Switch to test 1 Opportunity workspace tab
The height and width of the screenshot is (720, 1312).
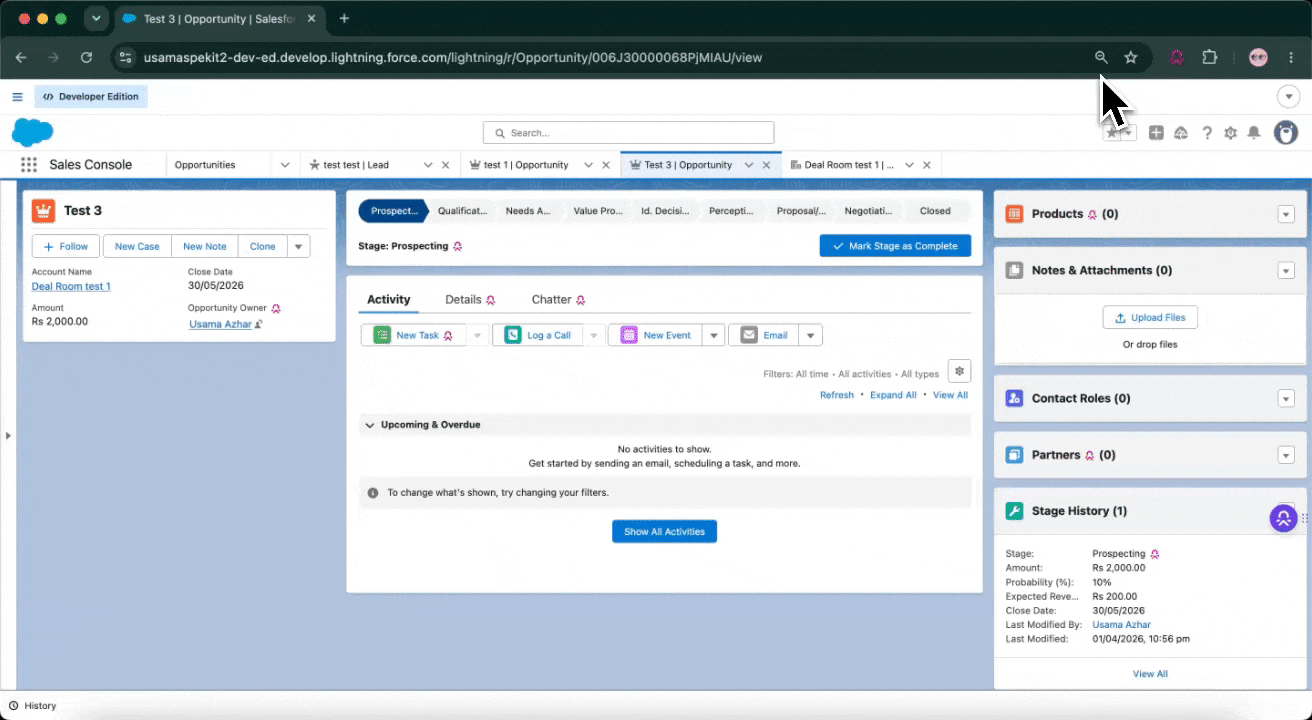[525, 165]
